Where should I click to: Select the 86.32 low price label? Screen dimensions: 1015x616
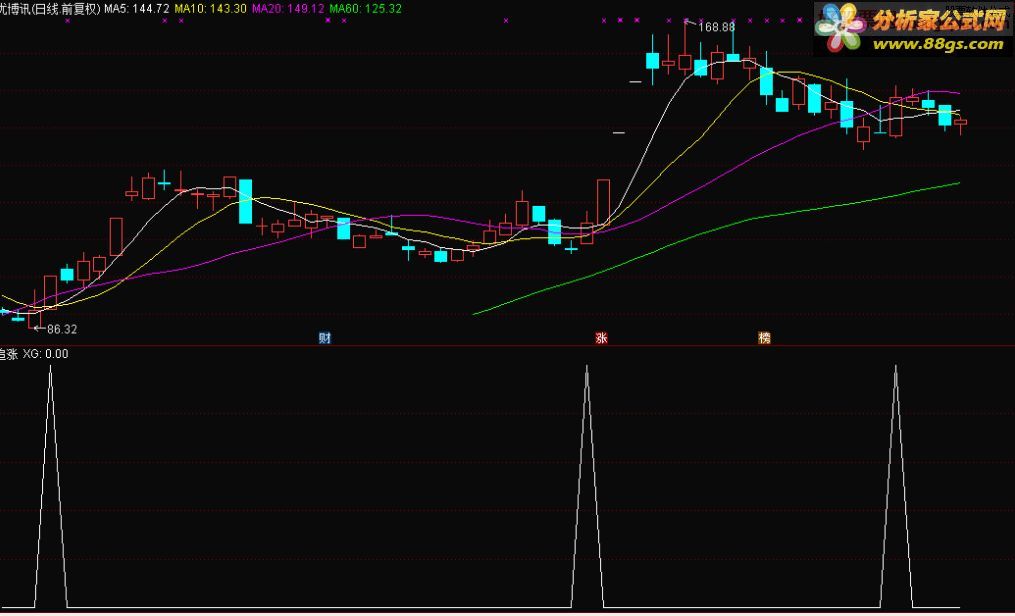[61, 329]
